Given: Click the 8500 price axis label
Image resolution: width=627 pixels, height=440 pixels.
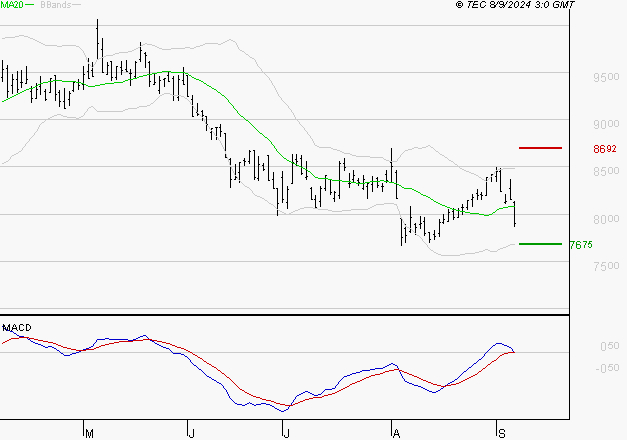Looking at the screenshot, I should point(606,172).
